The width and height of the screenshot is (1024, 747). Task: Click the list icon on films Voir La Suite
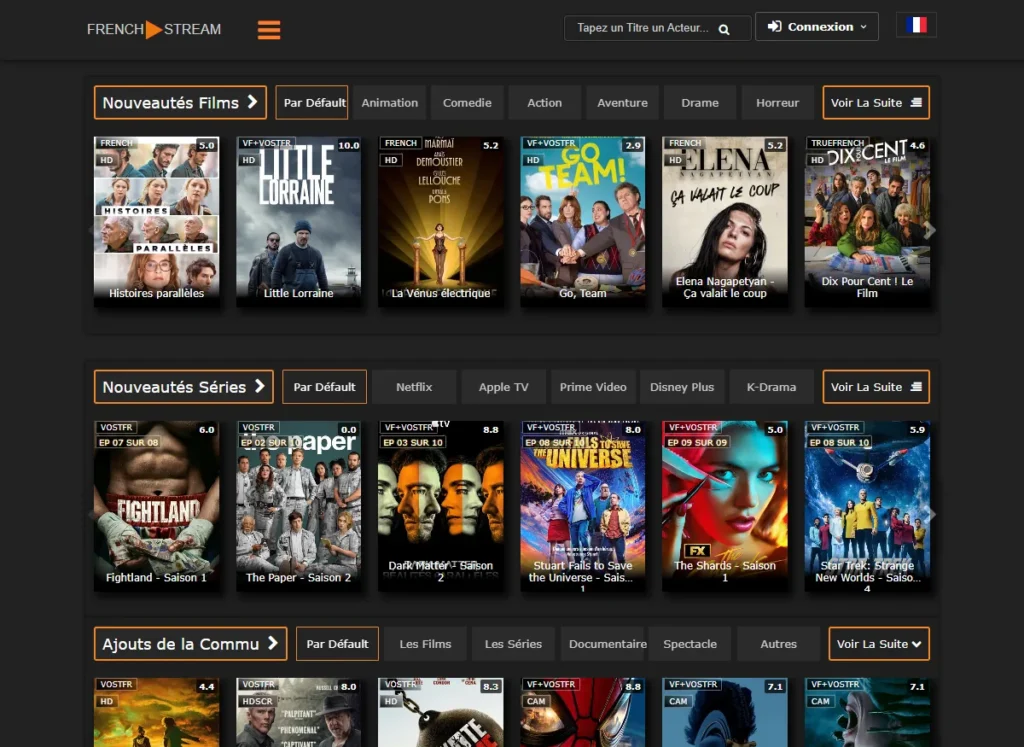[916, 103]
